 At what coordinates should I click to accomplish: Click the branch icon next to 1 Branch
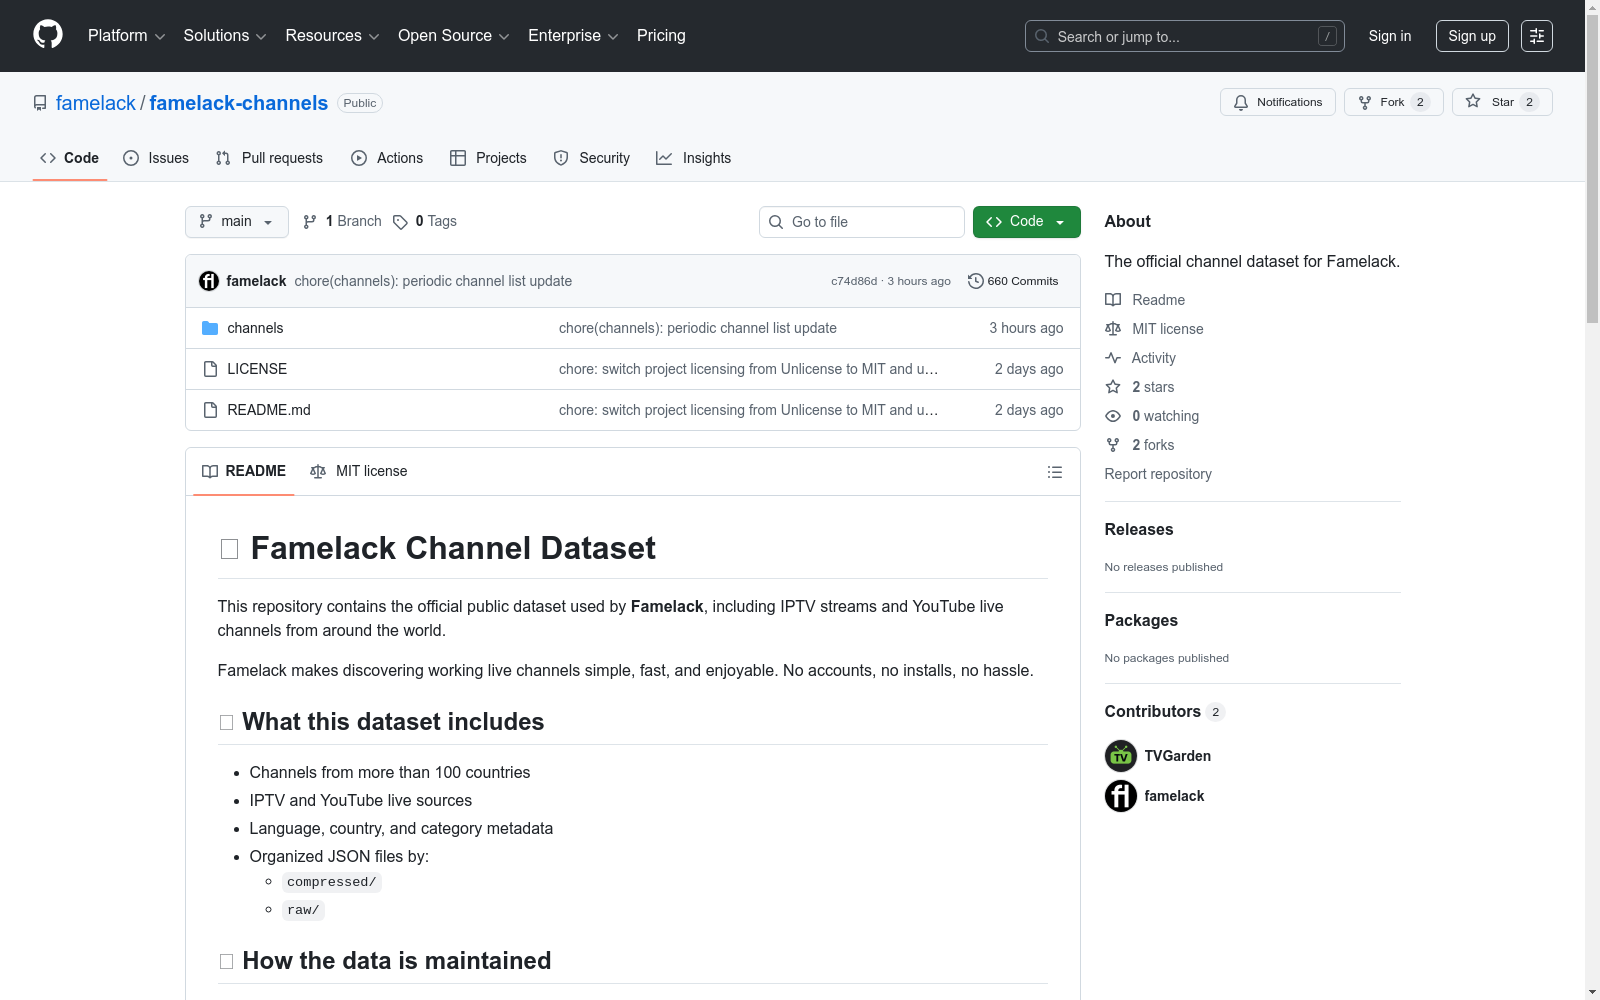point(310,222)
